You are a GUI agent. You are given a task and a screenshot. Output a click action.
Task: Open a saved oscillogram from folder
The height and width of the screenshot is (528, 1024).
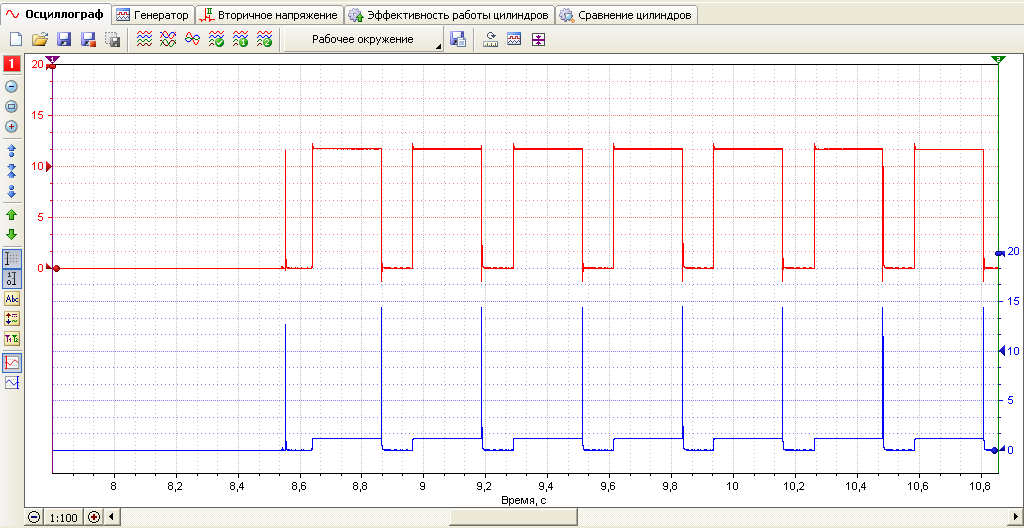coord(40,39)
